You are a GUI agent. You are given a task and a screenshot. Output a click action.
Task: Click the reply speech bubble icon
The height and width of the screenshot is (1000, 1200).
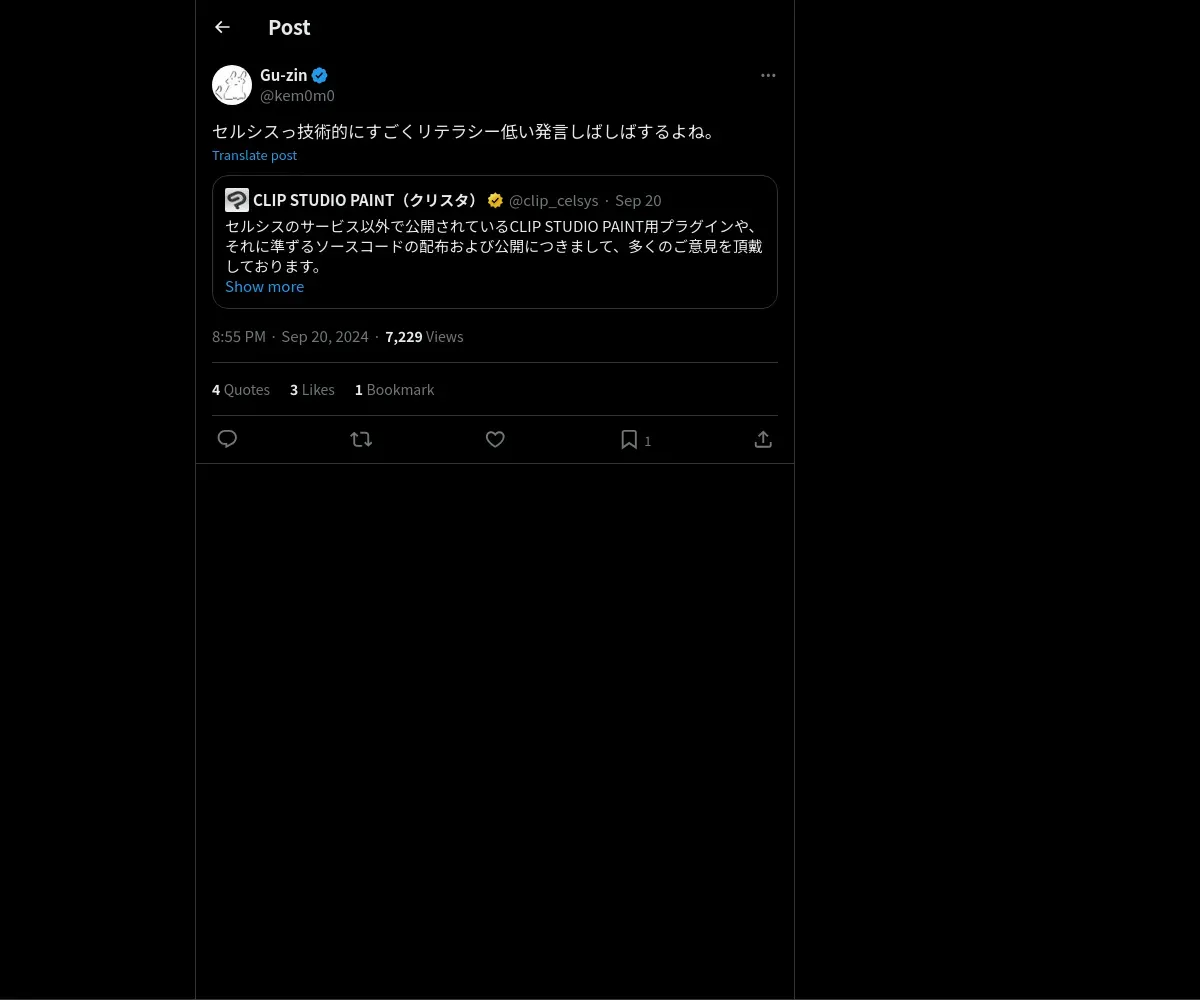(227, 439)
